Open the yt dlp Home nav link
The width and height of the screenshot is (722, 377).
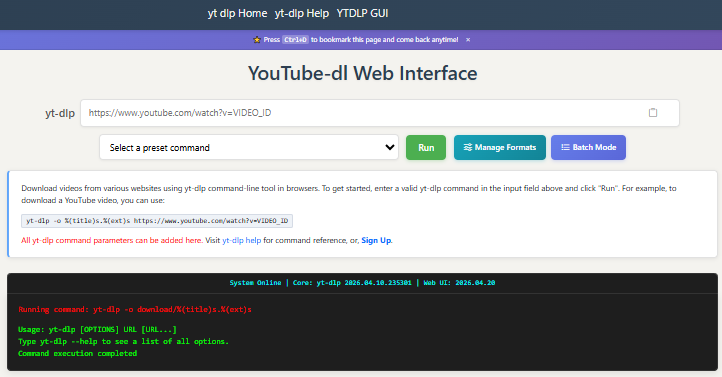coord(237,13)
